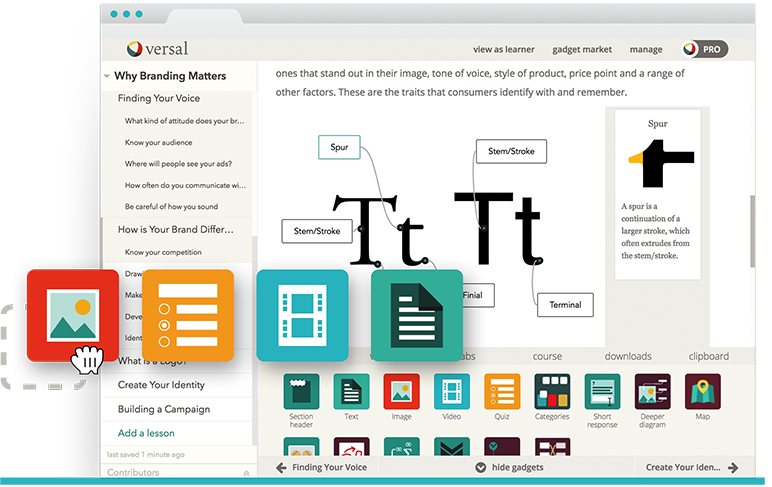772x487 pixels.
Task: Click the large green Text document tile
Action: pyautogui.click(x=417, y=316)
